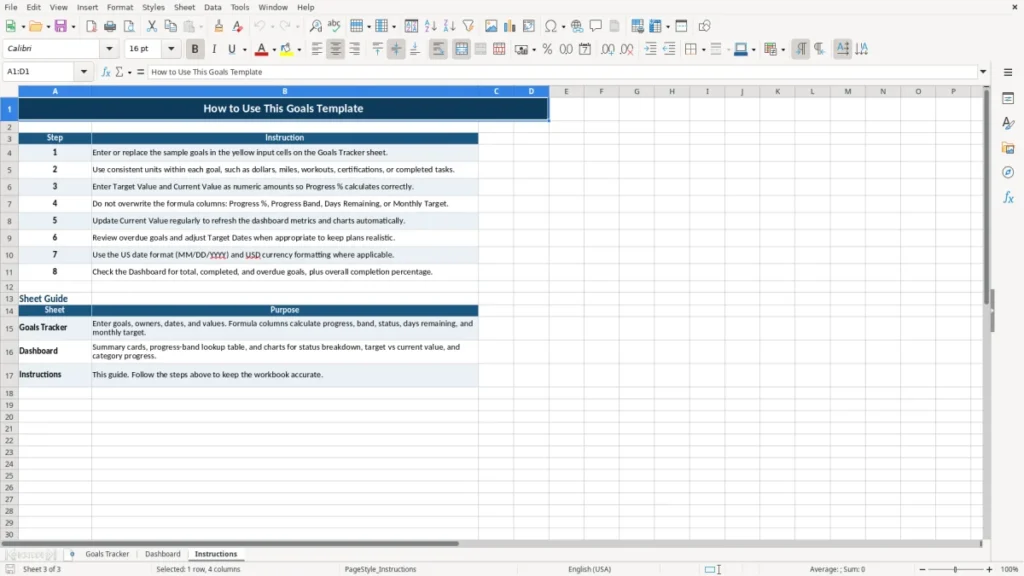Open the sidebar Functions fx icon
This screenshot has width=1024, height=576.
[1008, 197]
